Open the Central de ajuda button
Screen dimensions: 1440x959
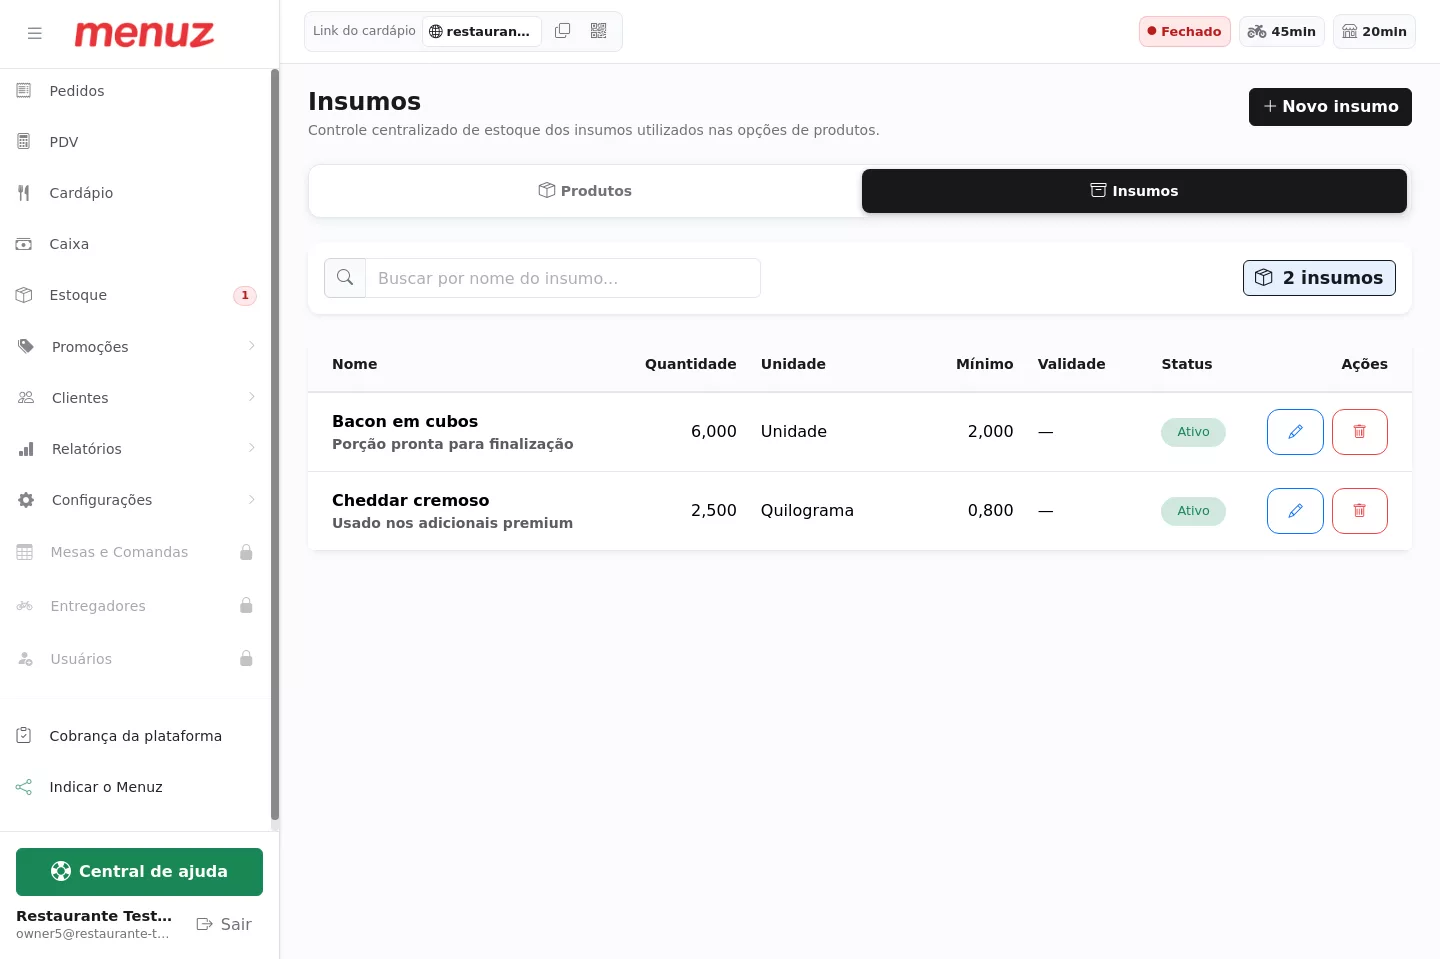(139, 872)
